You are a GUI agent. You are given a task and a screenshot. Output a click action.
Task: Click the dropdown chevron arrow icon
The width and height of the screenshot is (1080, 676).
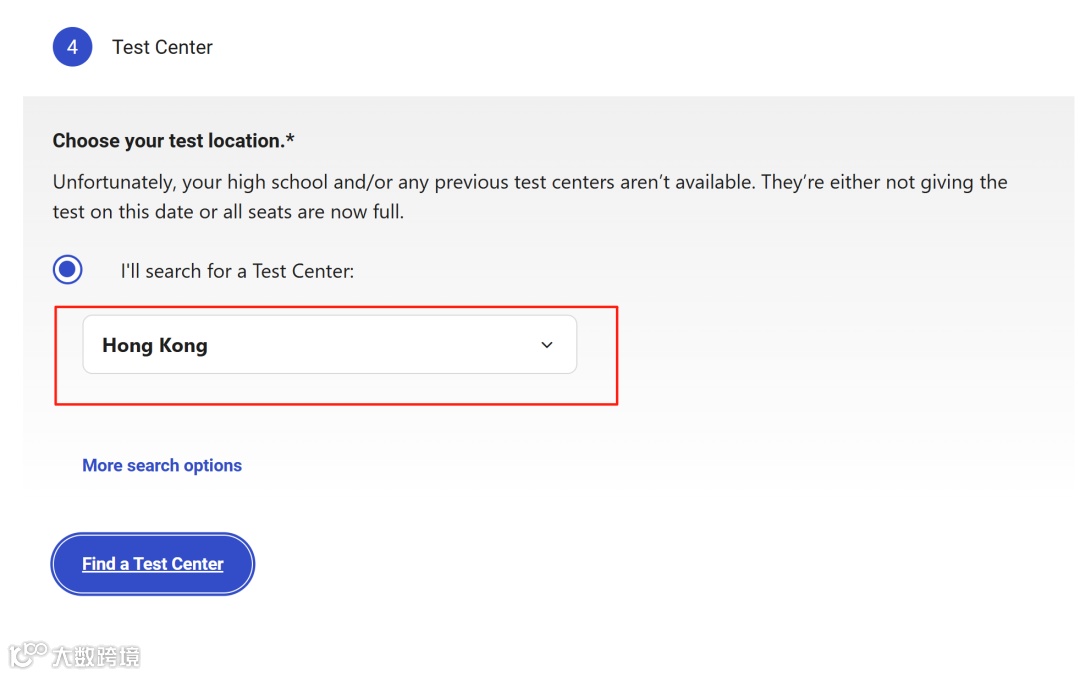[x=547, y=345]
